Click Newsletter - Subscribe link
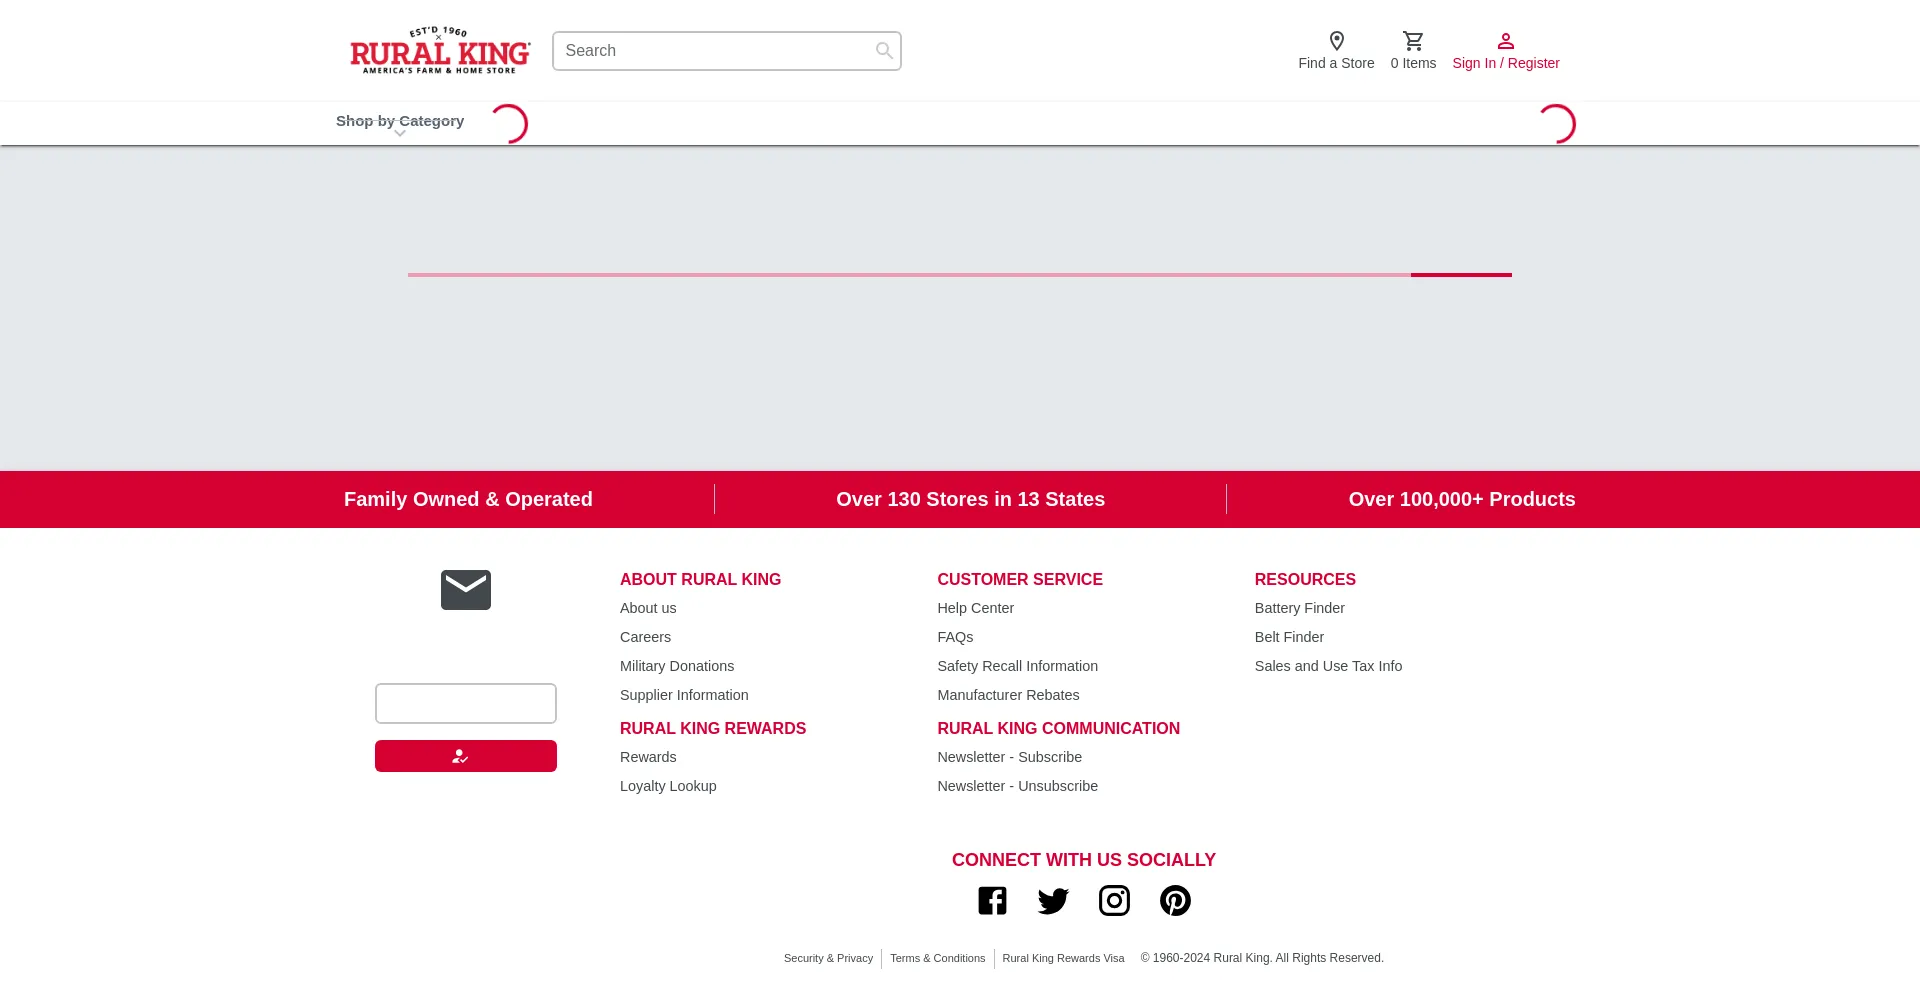1920x993 pixels. [1009, 757]
